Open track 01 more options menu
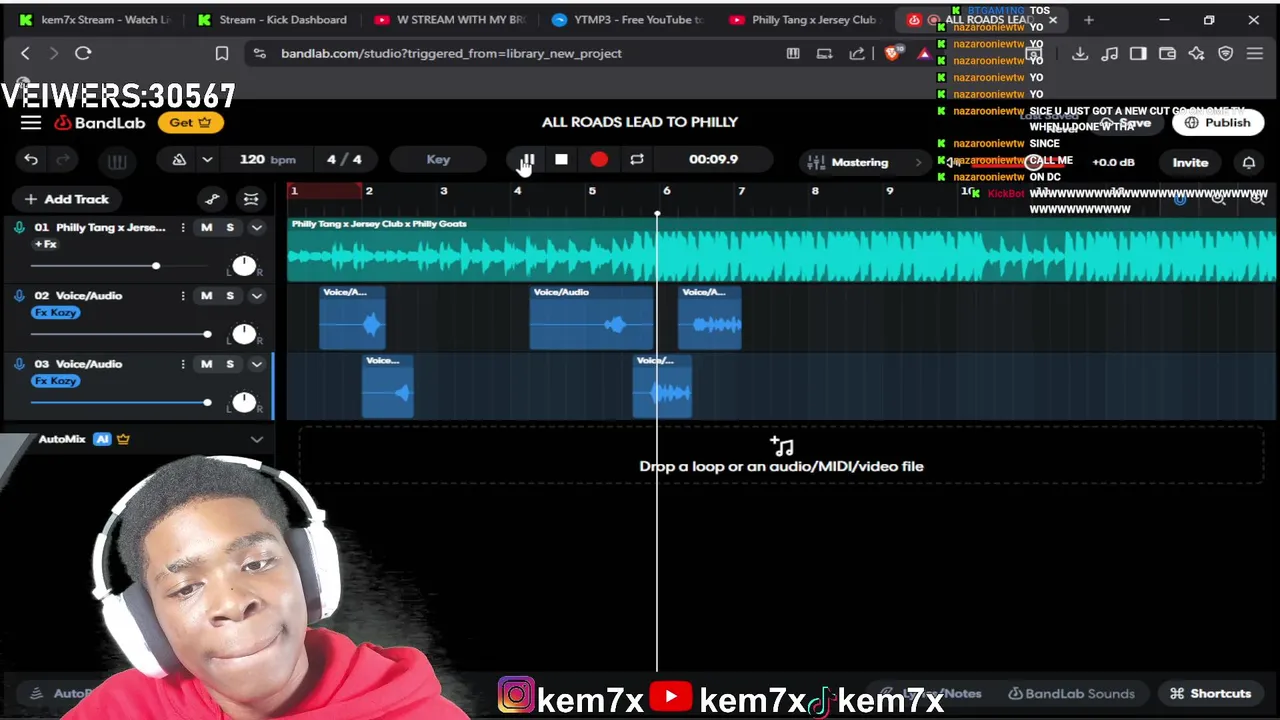The height and width of the screenshot is (720, 1280). coord(182,228)
